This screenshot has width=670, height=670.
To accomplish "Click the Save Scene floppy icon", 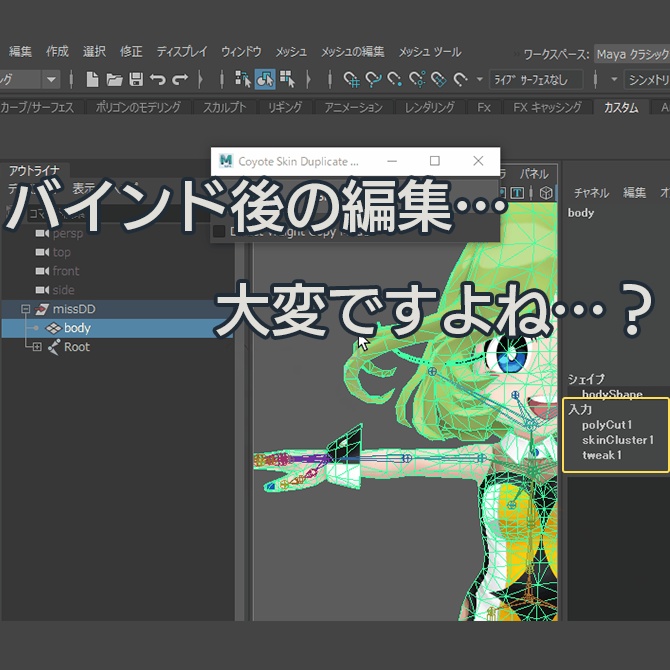I will coord(136,79).
